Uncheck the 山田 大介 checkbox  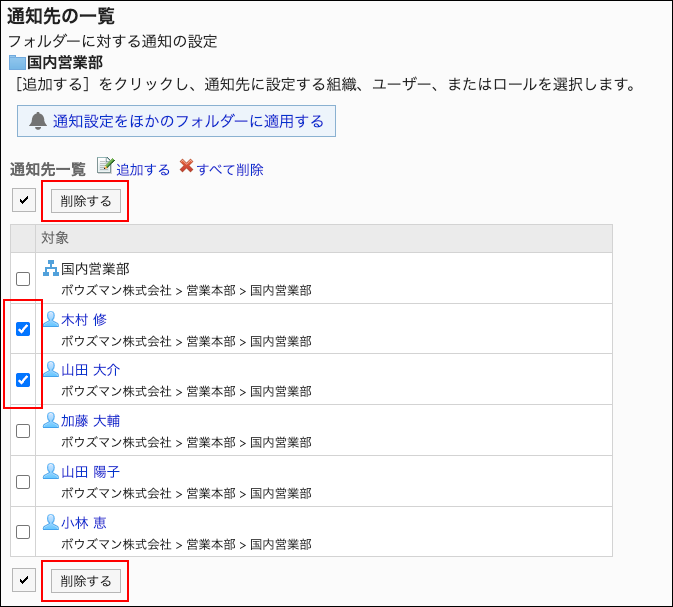pyautogui.click(x=23, y=380)
